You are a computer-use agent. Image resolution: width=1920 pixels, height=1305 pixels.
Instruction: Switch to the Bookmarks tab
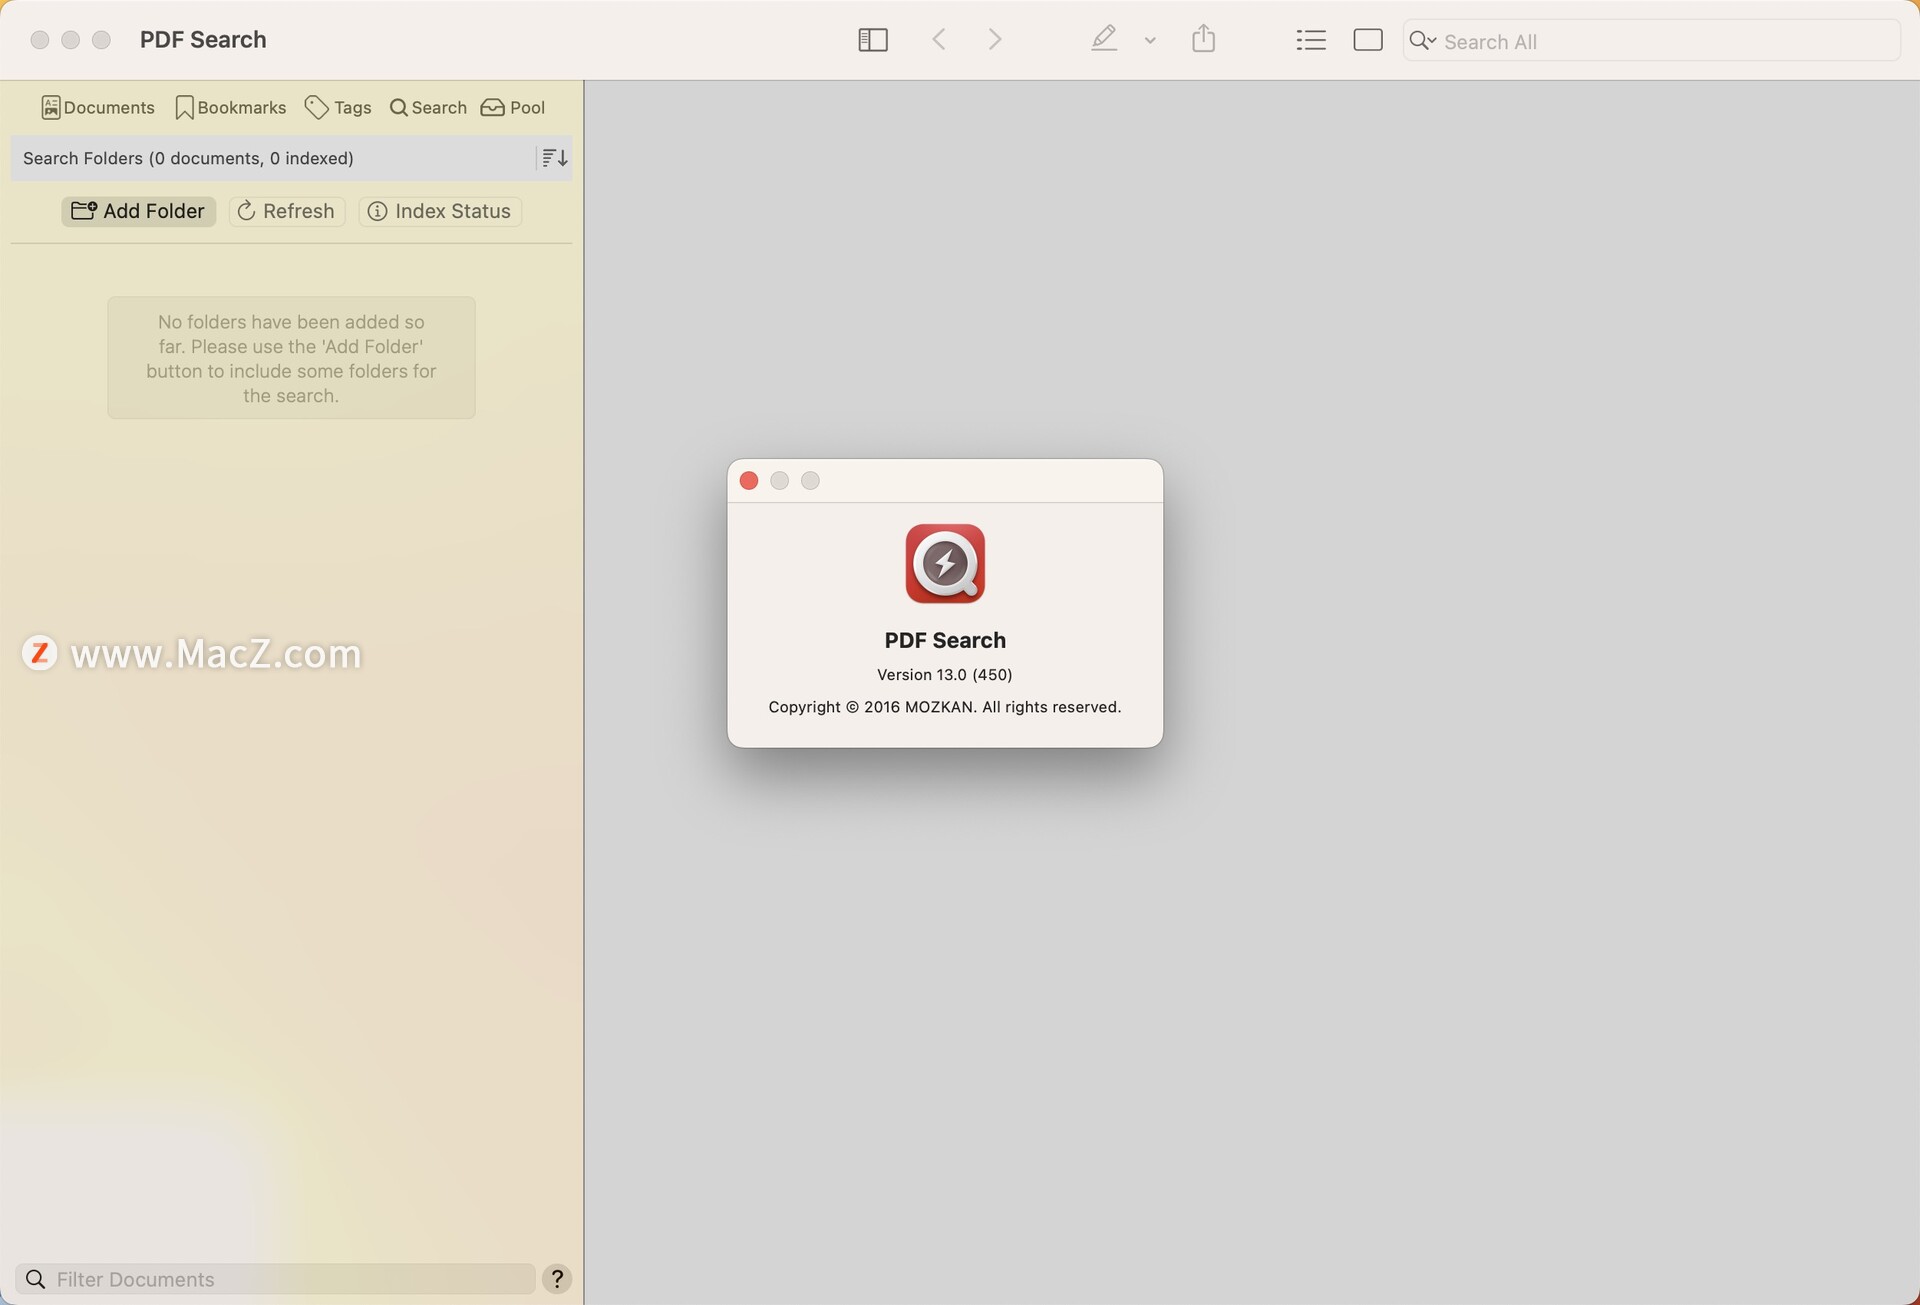(x=230, y=108)
